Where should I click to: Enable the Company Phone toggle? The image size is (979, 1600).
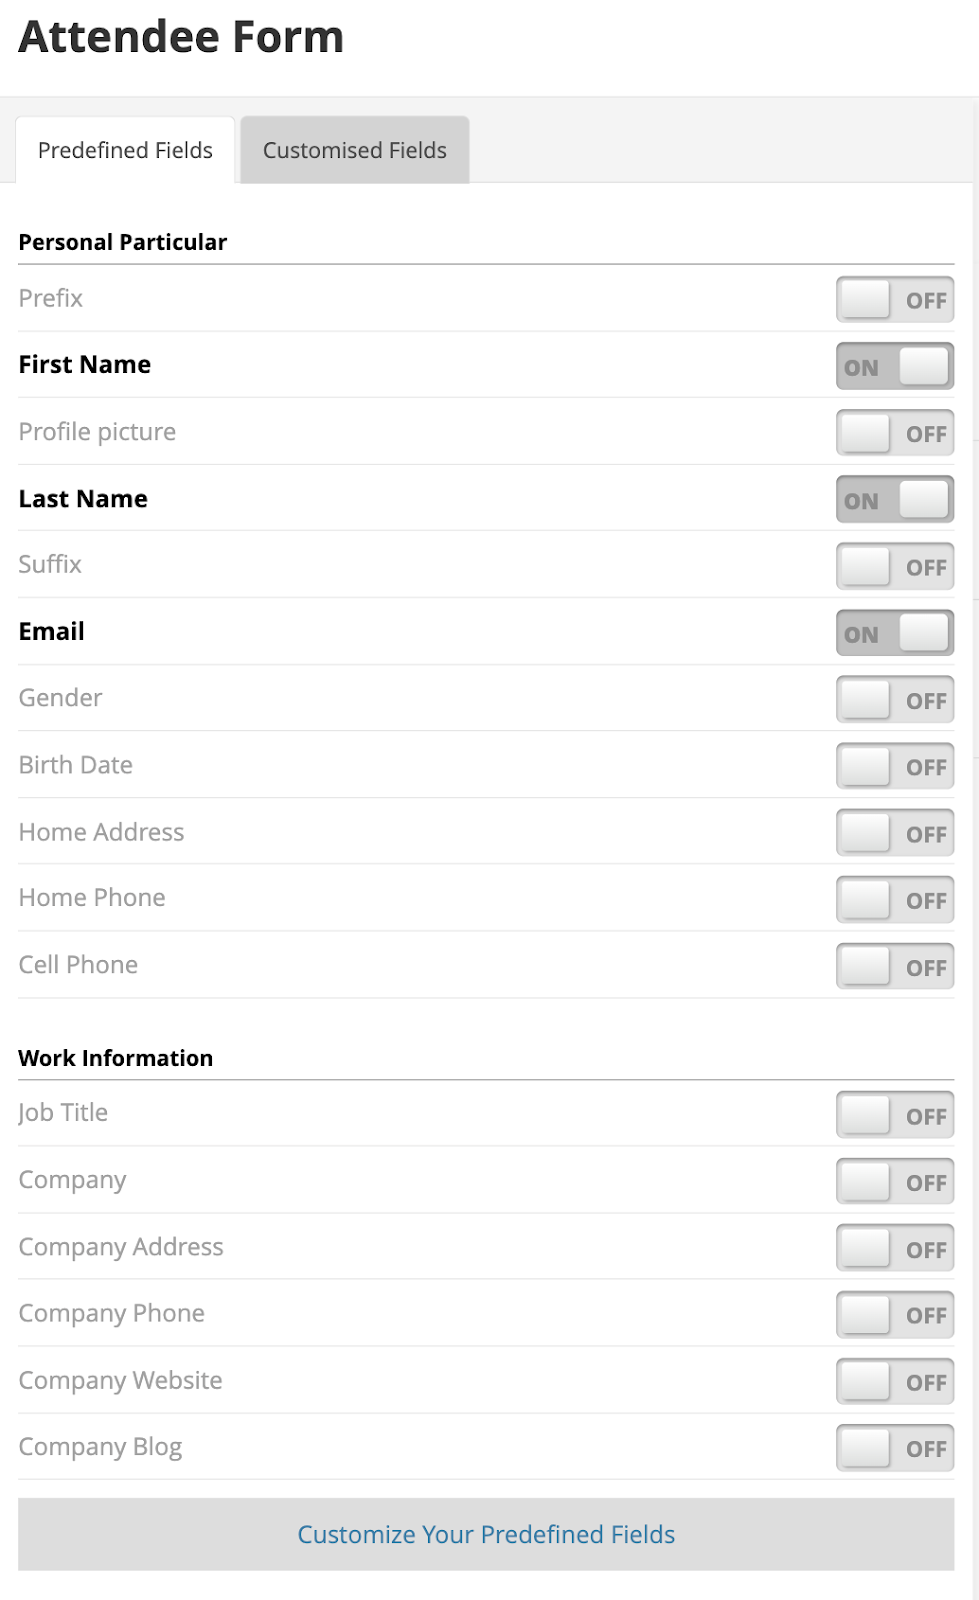coord(894,1315)
